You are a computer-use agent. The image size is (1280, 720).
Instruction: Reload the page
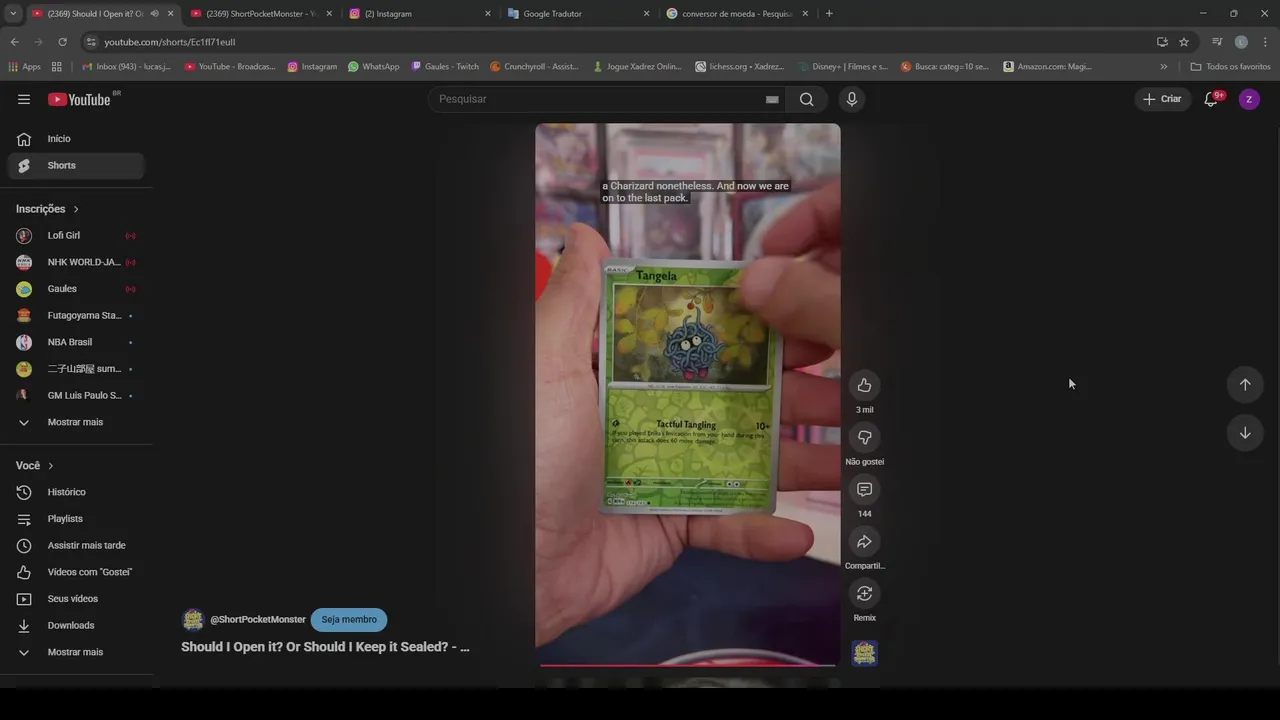(62, 42)
